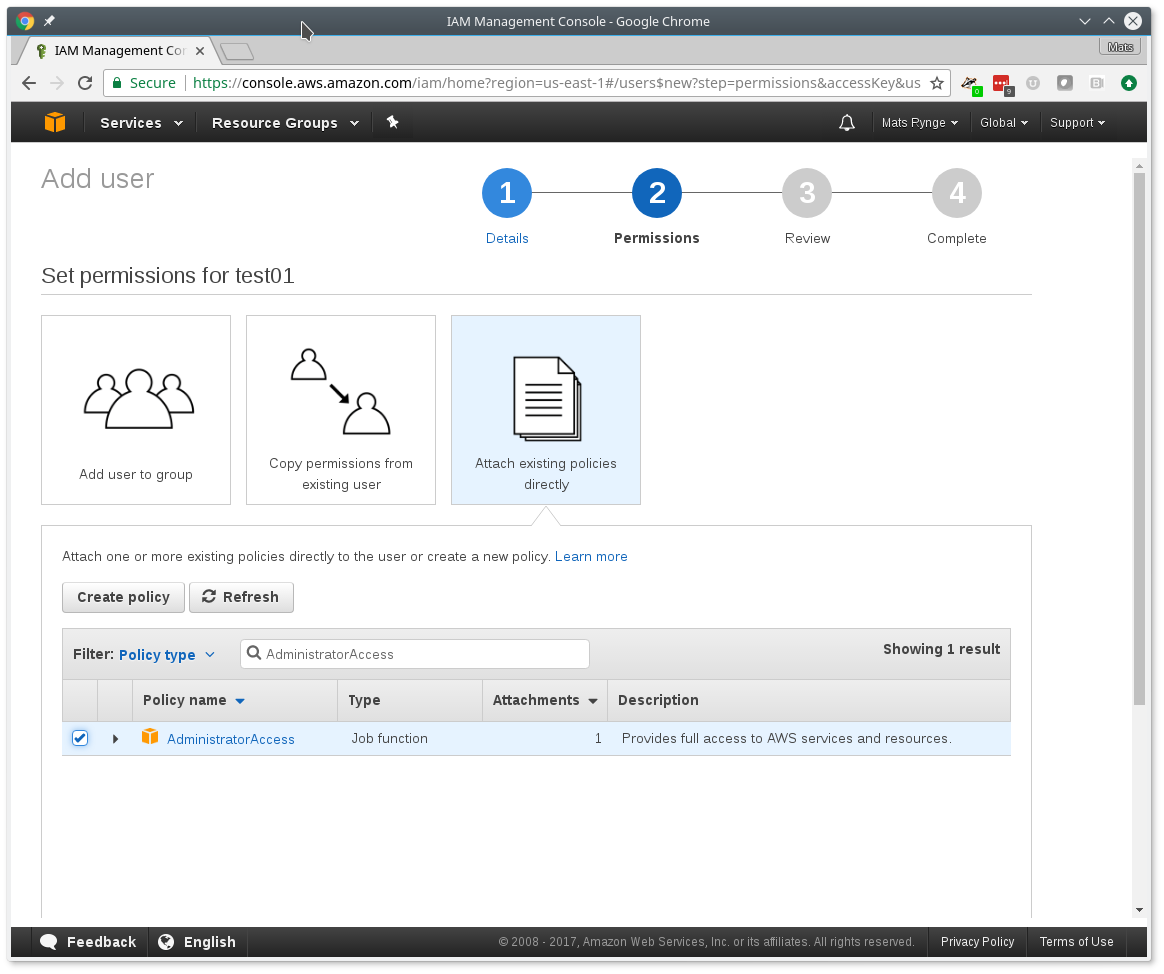Open the Privacy Policy link
This screenshot has height=974, width=1164.
tap(977, 942)
